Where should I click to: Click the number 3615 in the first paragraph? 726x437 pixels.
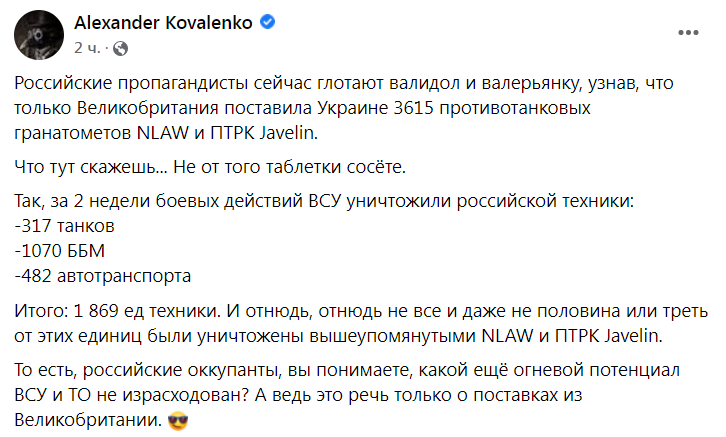[413, 108]
